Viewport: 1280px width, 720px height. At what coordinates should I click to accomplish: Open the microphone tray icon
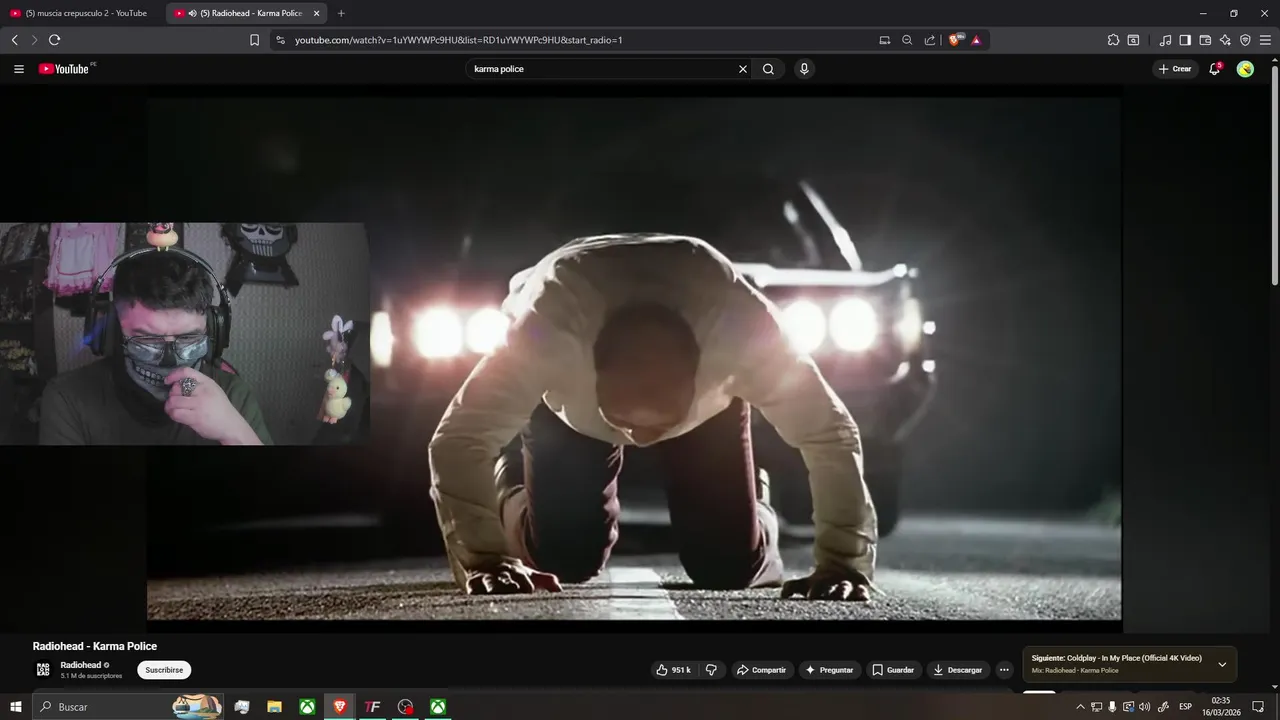tap(1112, 707)
